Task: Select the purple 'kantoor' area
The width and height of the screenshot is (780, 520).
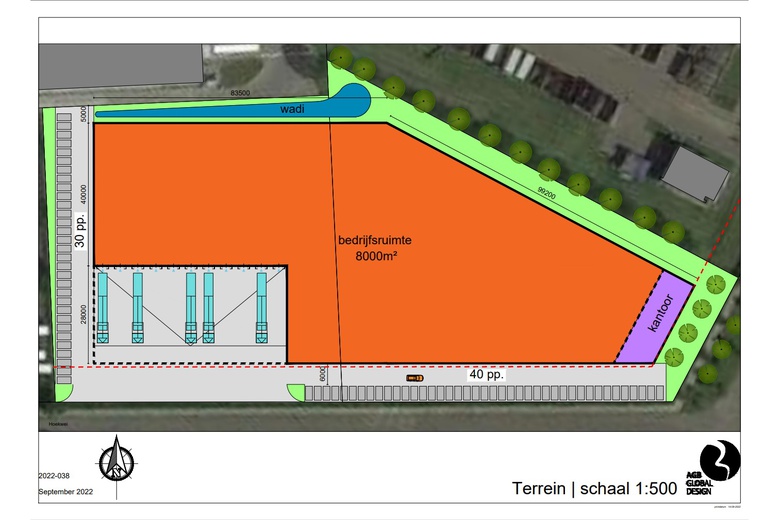Action: click(x=657, y=316)
